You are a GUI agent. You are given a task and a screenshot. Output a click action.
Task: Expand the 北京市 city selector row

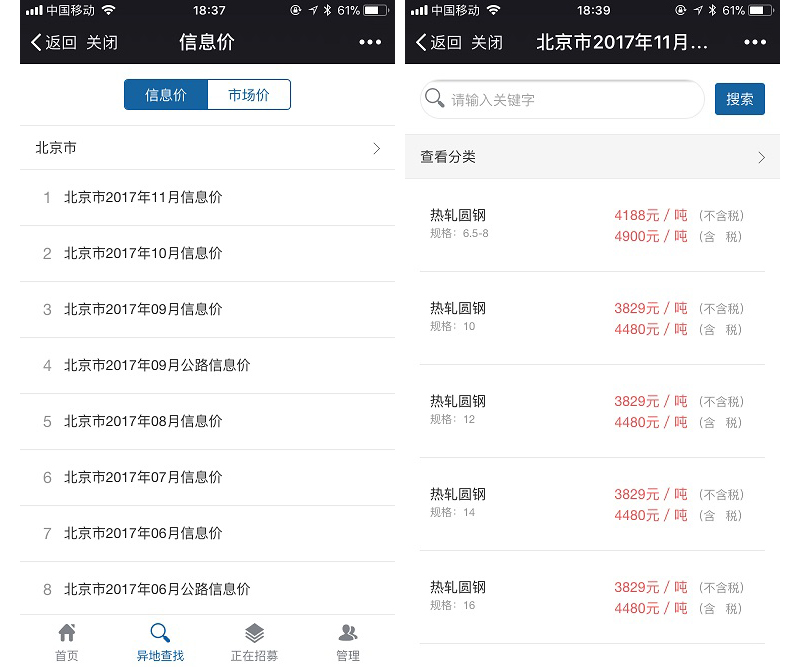pos(207,148)
